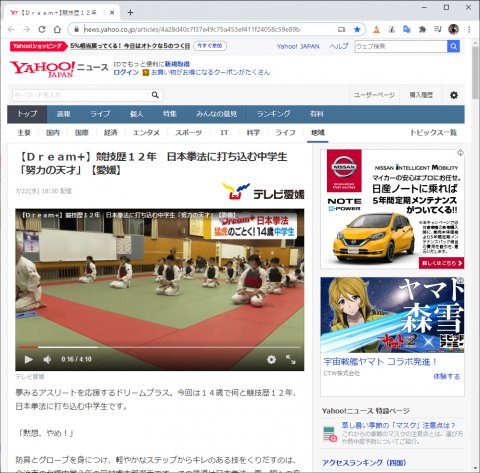Open the user profile avatar
Screen dimensions: 480x473
453,29
